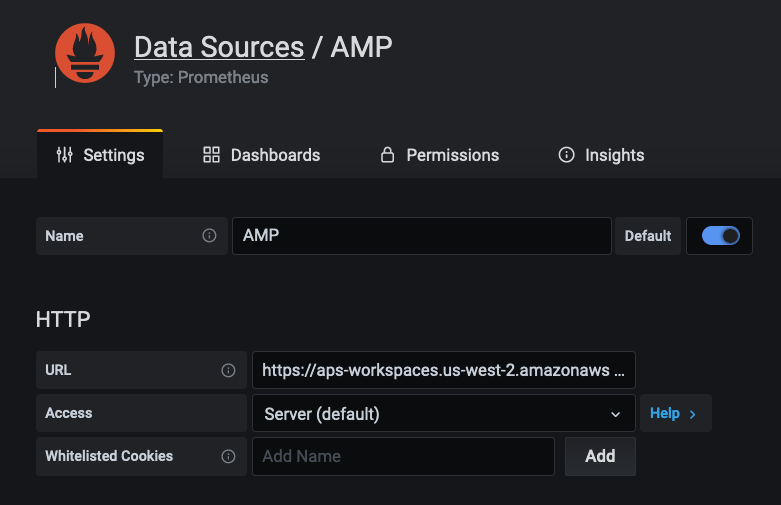781x505 pixels.
Task: Click the URL input field
Action: [x=443, y=370]
